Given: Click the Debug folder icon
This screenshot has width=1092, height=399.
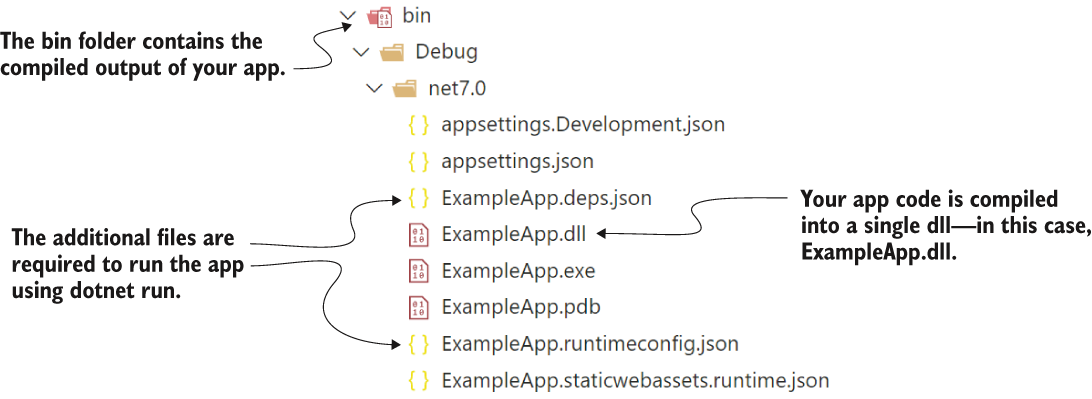Looking at the screenshot, I should click(391, 52).
